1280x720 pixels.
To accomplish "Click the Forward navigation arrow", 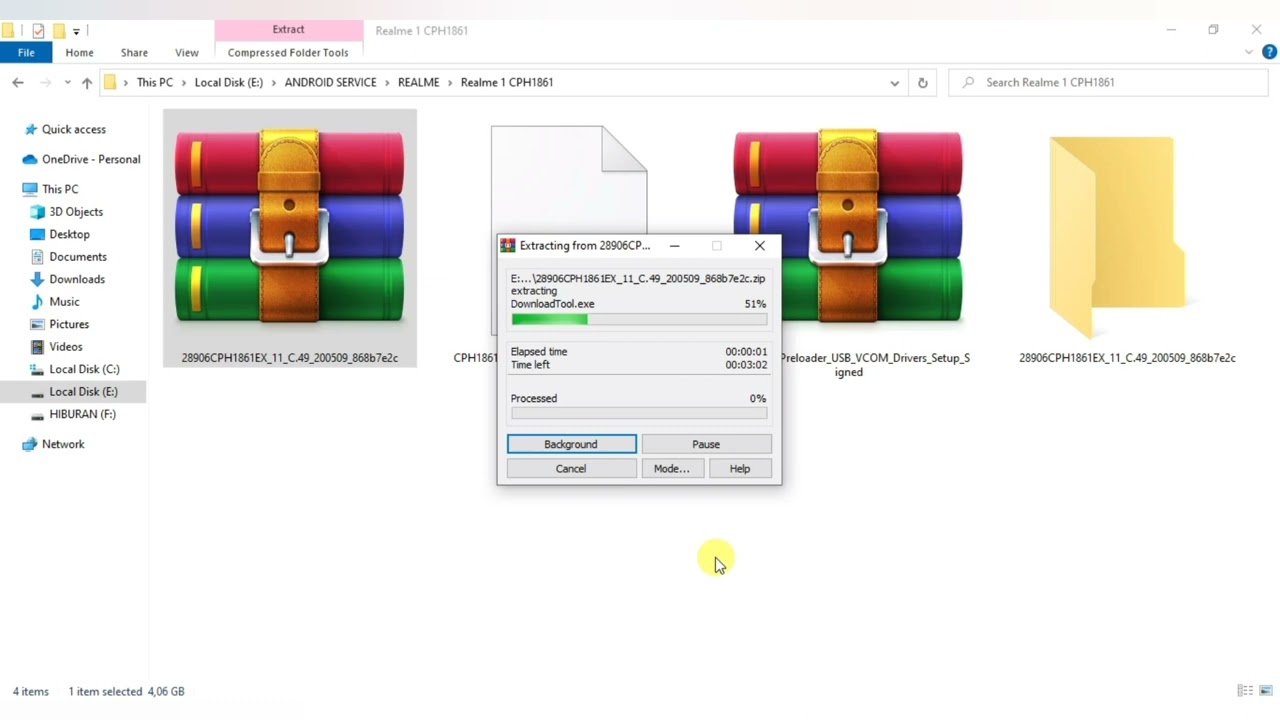I will click(x=46, y=83).
